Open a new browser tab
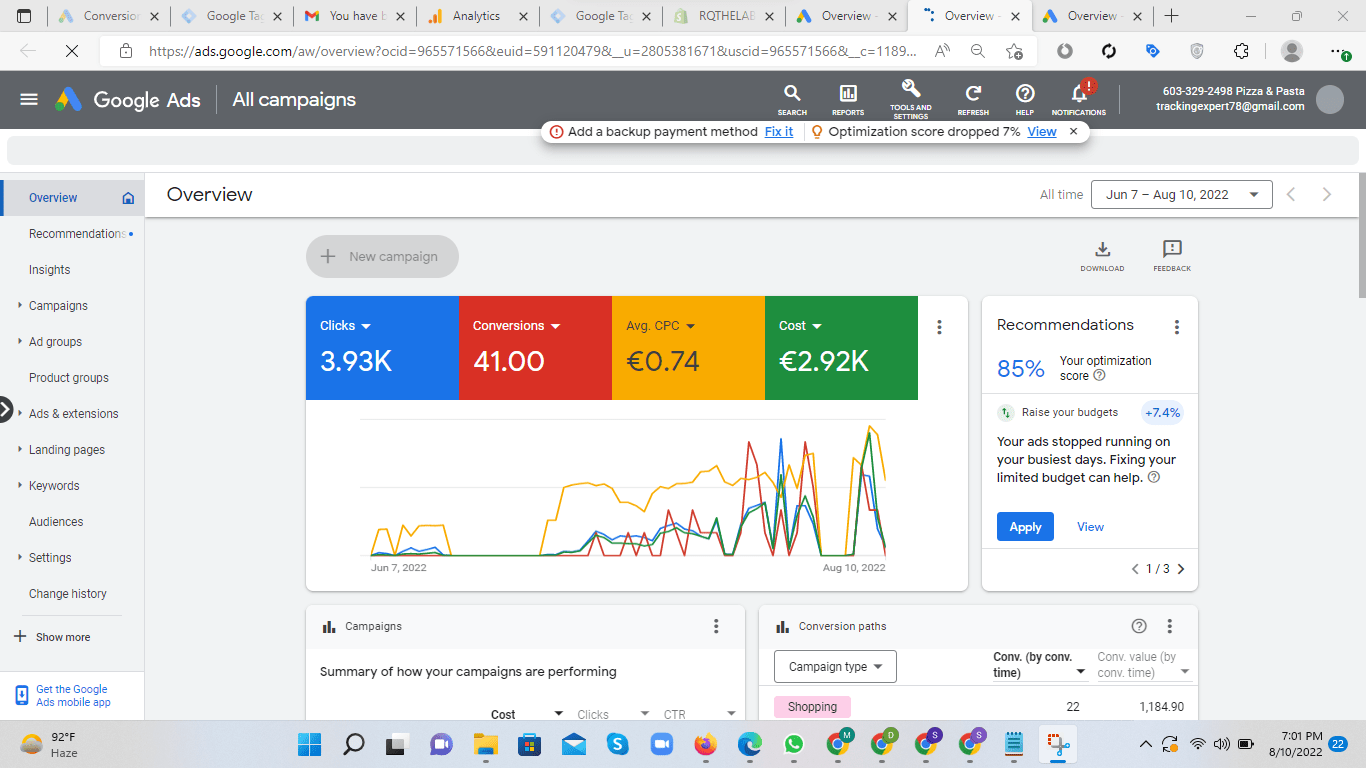The image size is (1366, 768). pyautogui.click(x=1172, y=16)
